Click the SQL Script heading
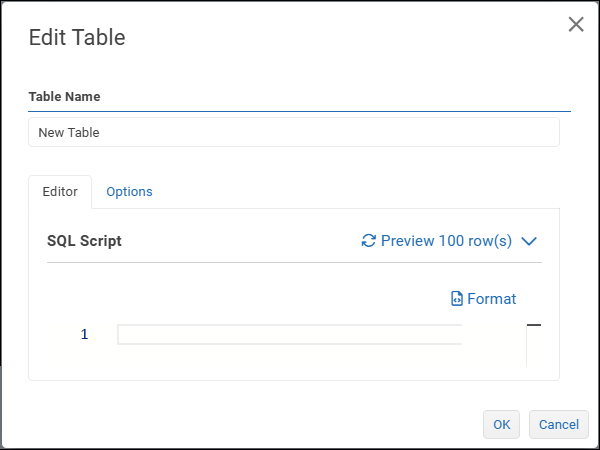600x450 pixels. coord(84,241)
